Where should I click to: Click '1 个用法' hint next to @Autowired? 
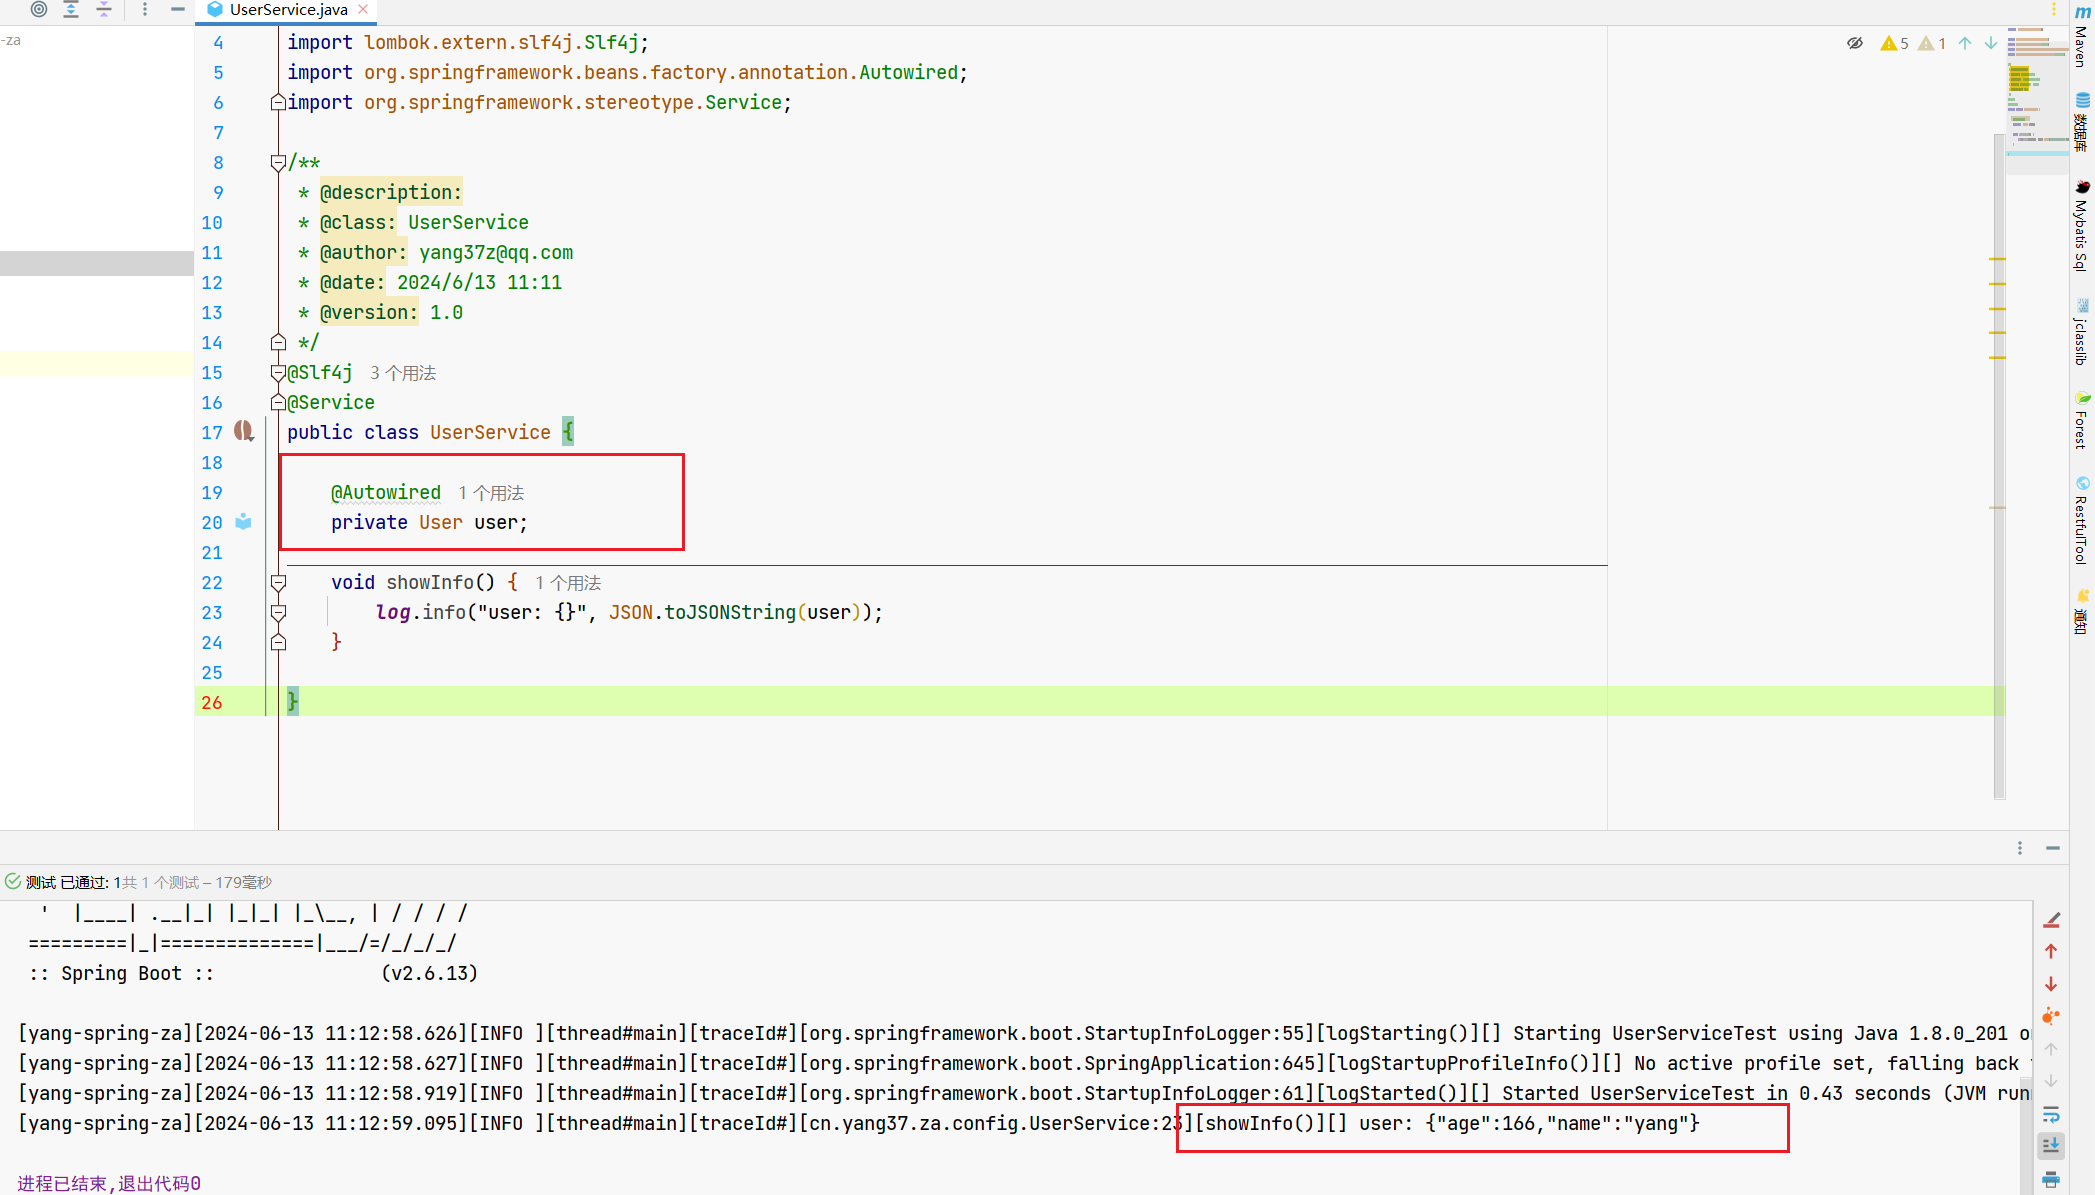point(491,493)
